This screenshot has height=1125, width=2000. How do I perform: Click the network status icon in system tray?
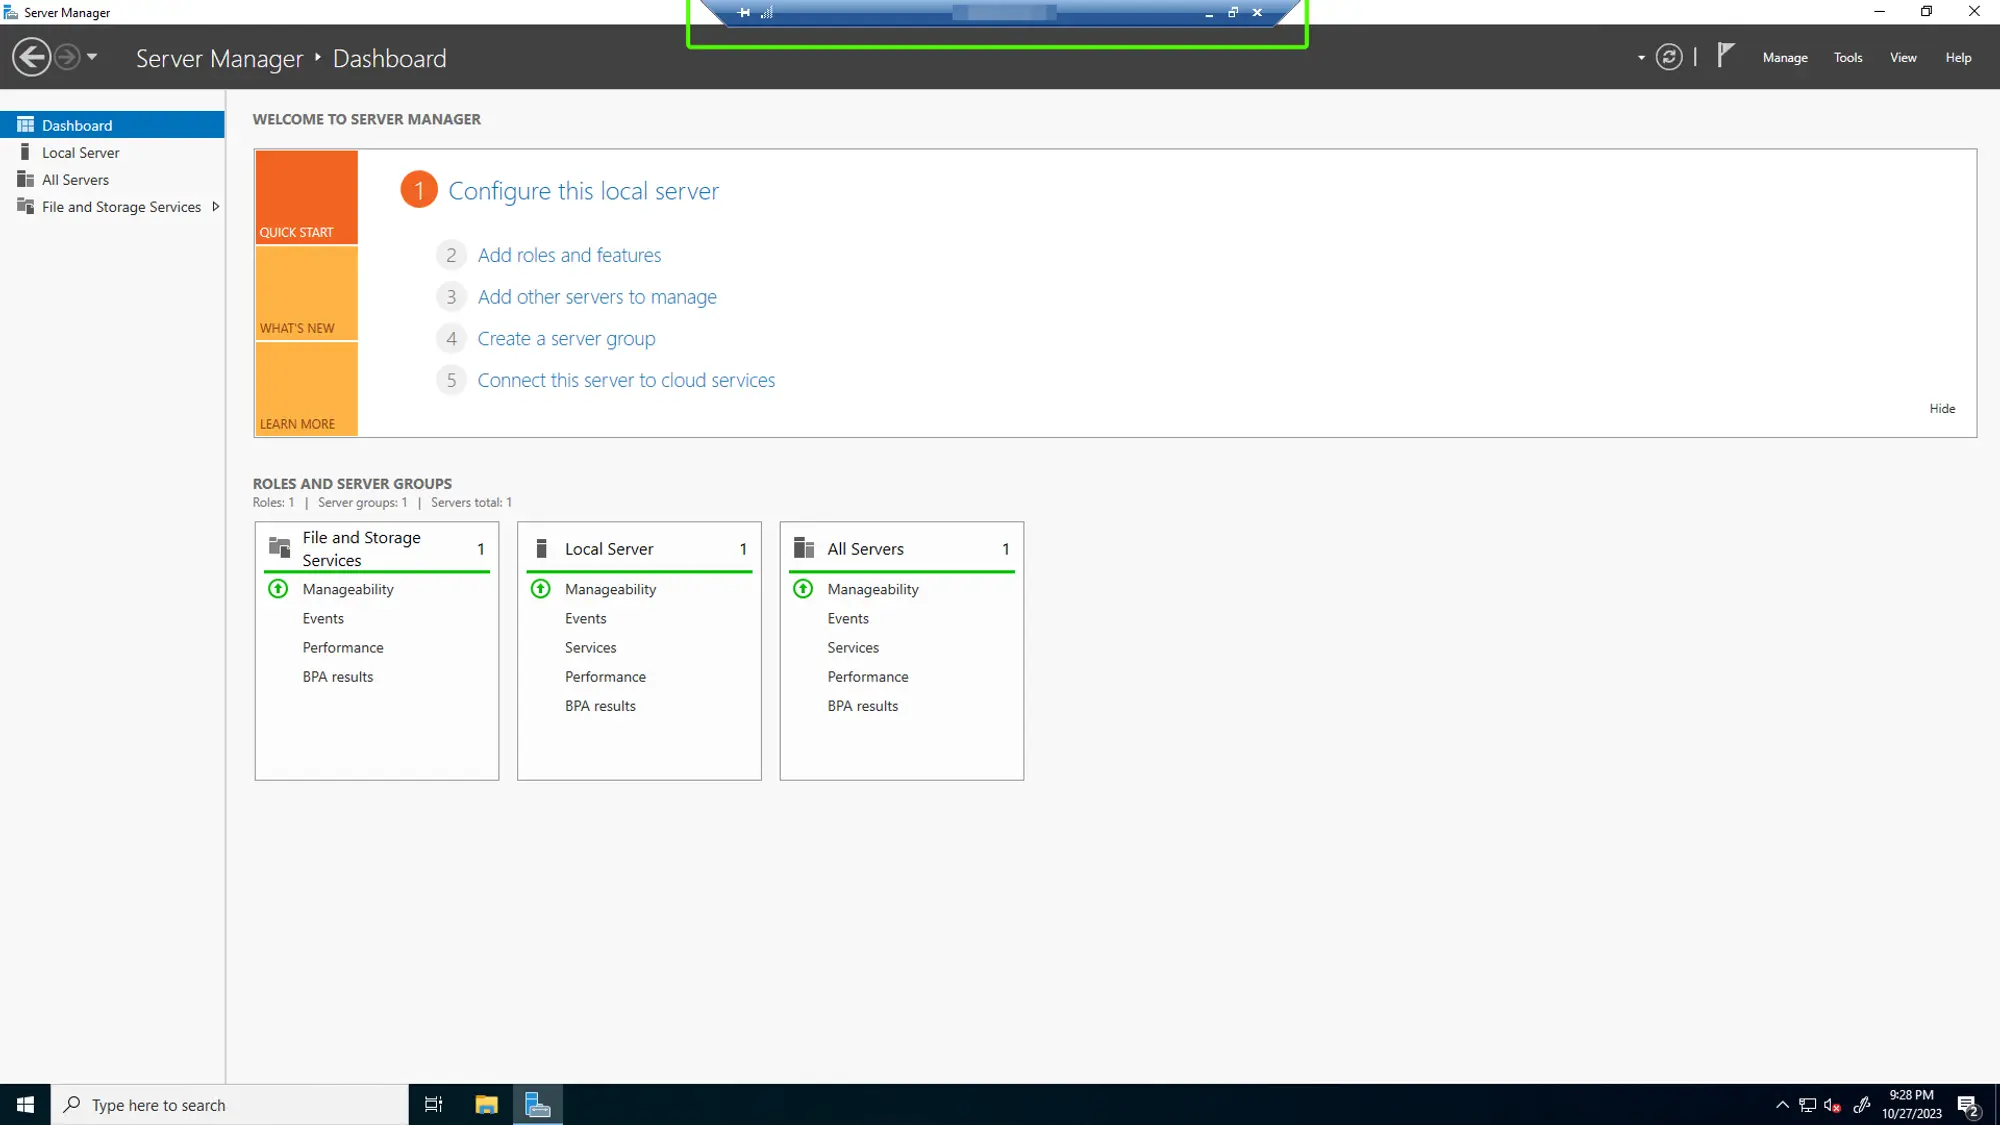coord(1806,1104)
